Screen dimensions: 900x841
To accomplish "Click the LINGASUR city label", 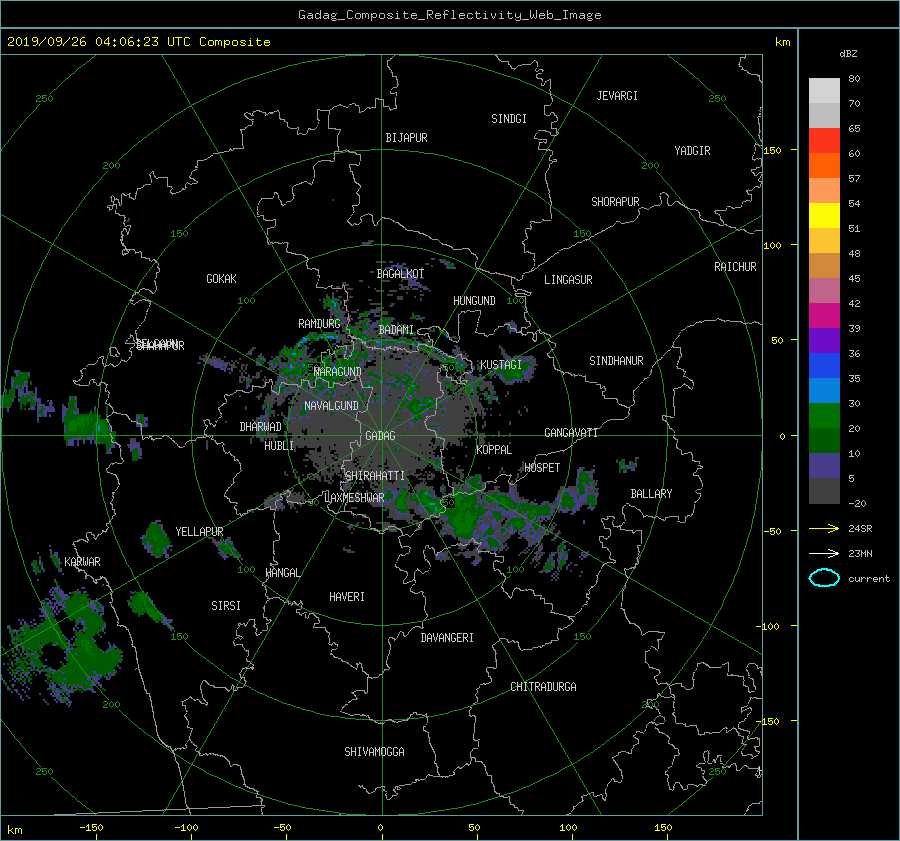I will [x=568, y=280].
